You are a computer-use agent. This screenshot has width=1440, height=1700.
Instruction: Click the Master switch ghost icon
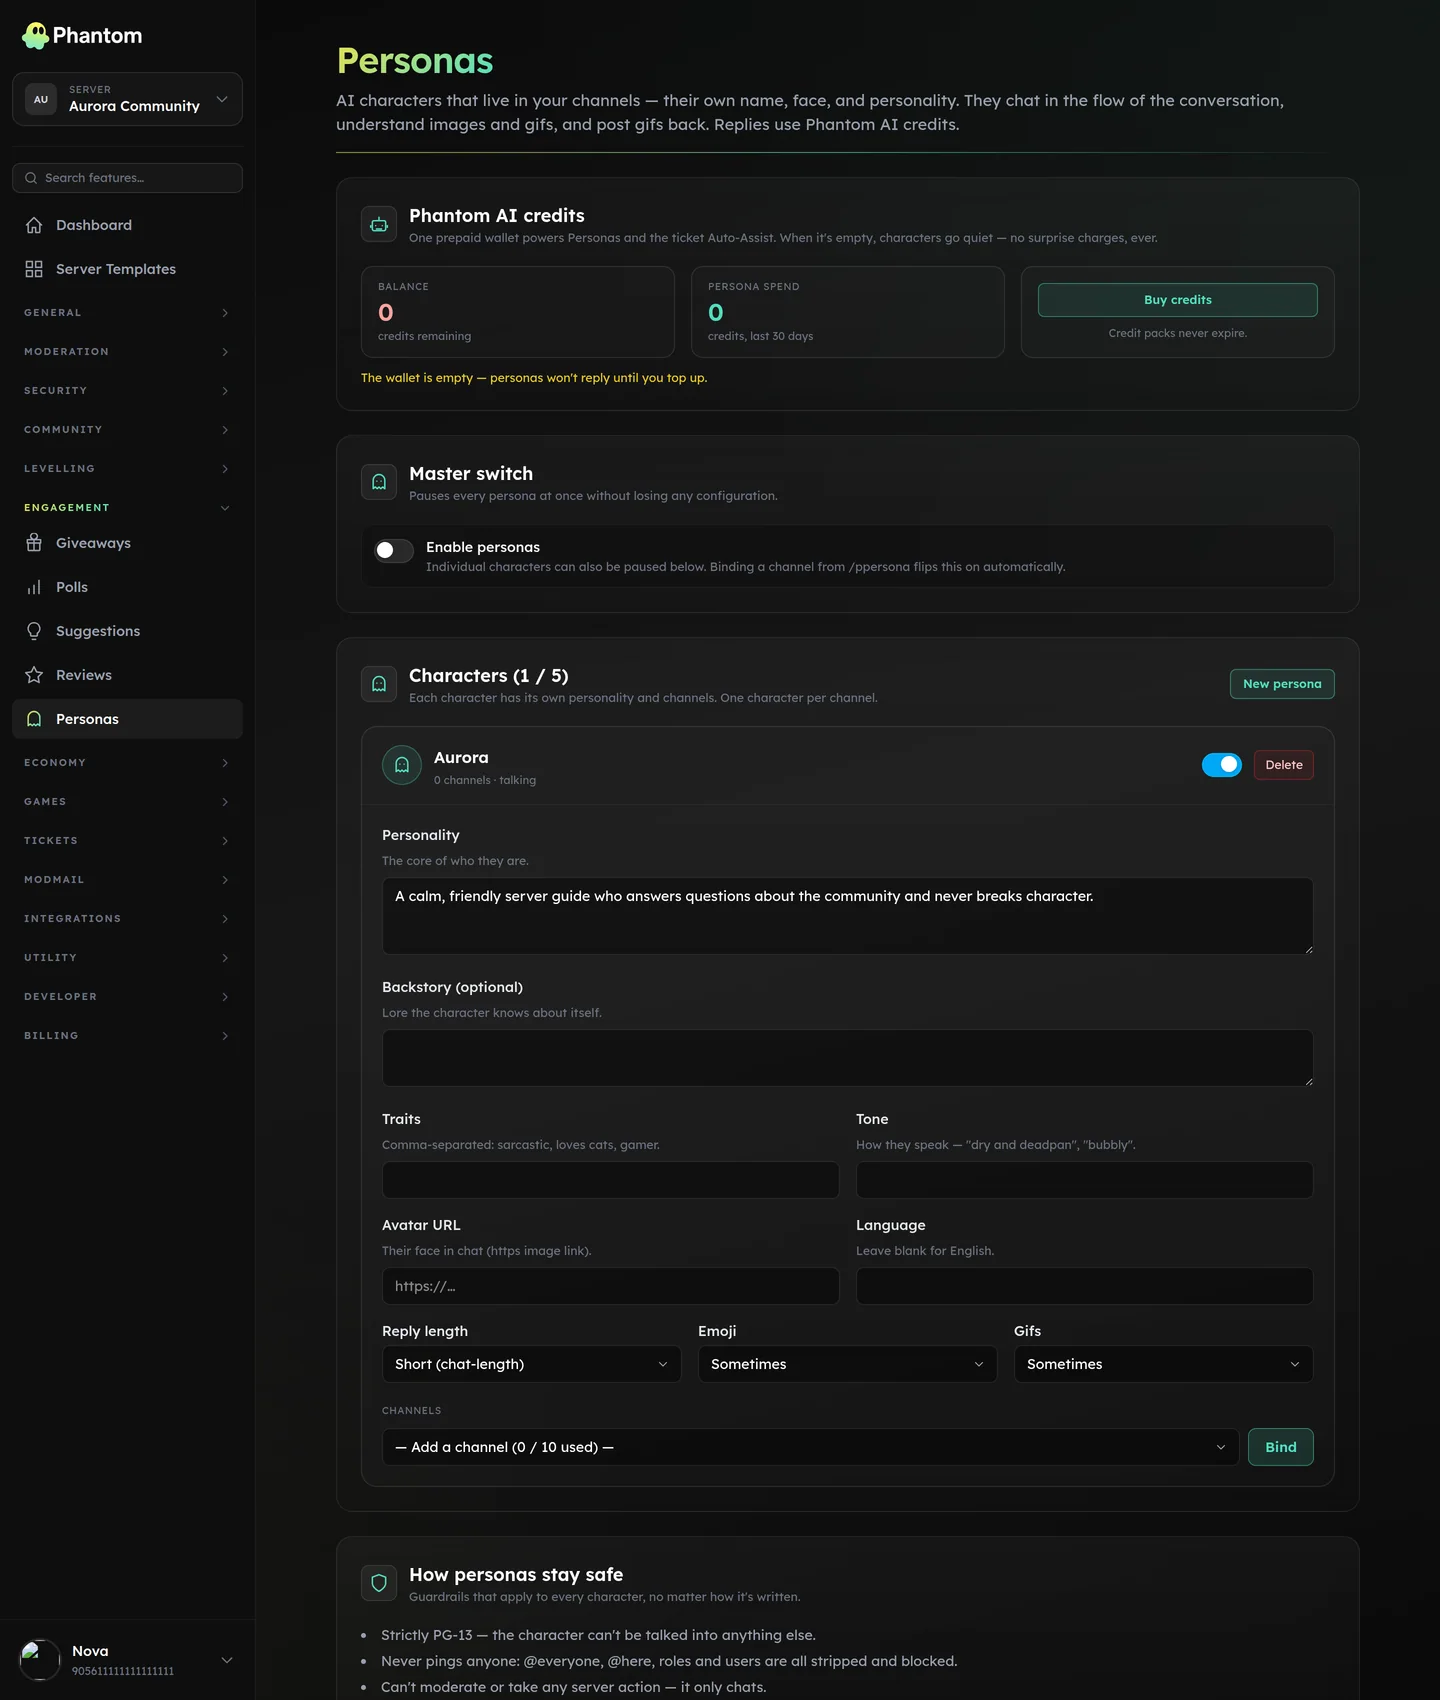point(379,482)
